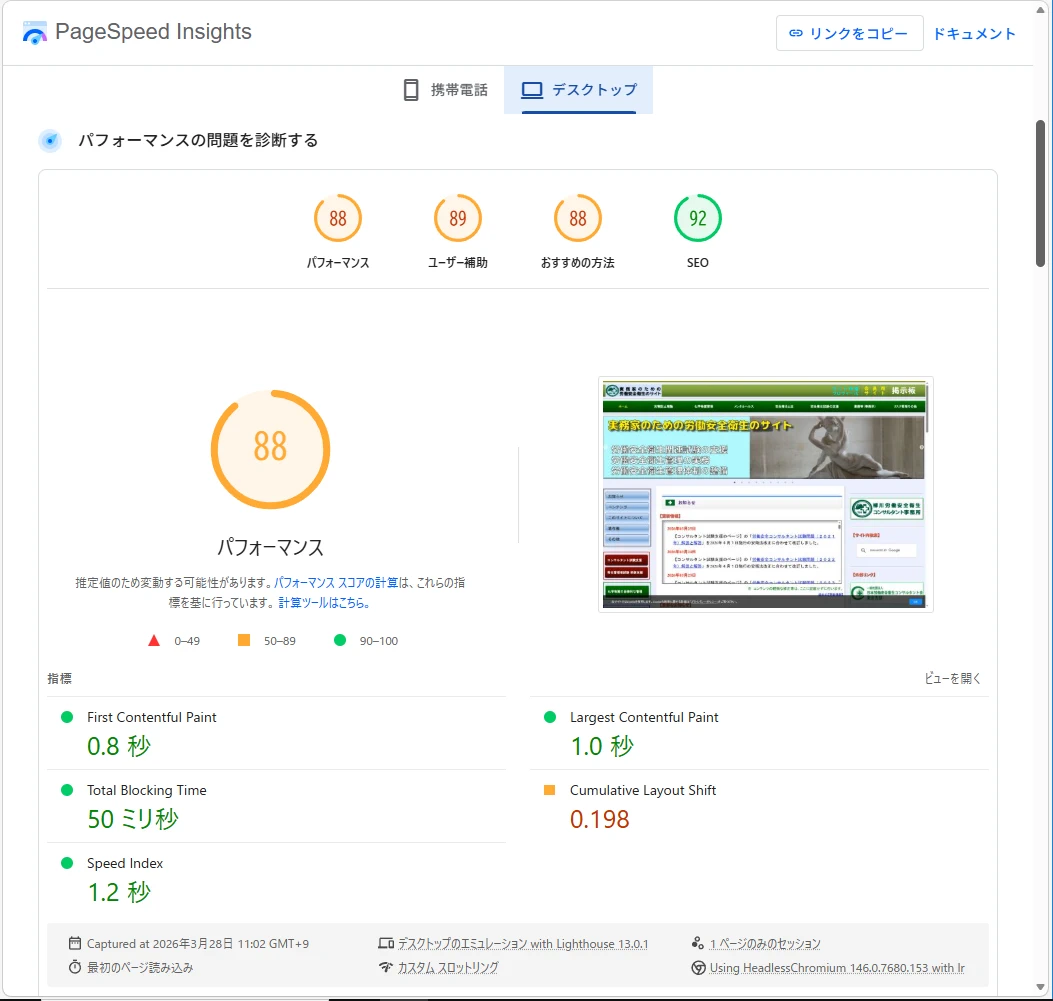1053x1001 pixels.
Task: Open the 計算ツールはこちら link
Action: coord(324,603)
